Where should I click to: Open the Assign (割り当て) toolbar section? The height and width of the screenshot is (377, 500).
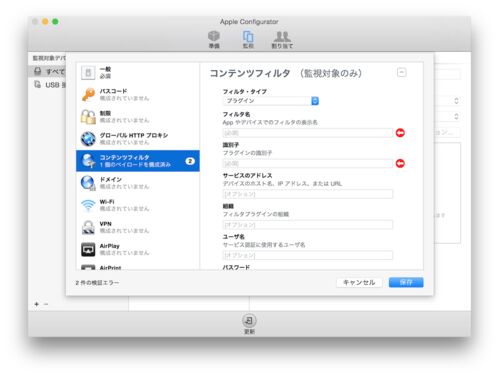282,39
